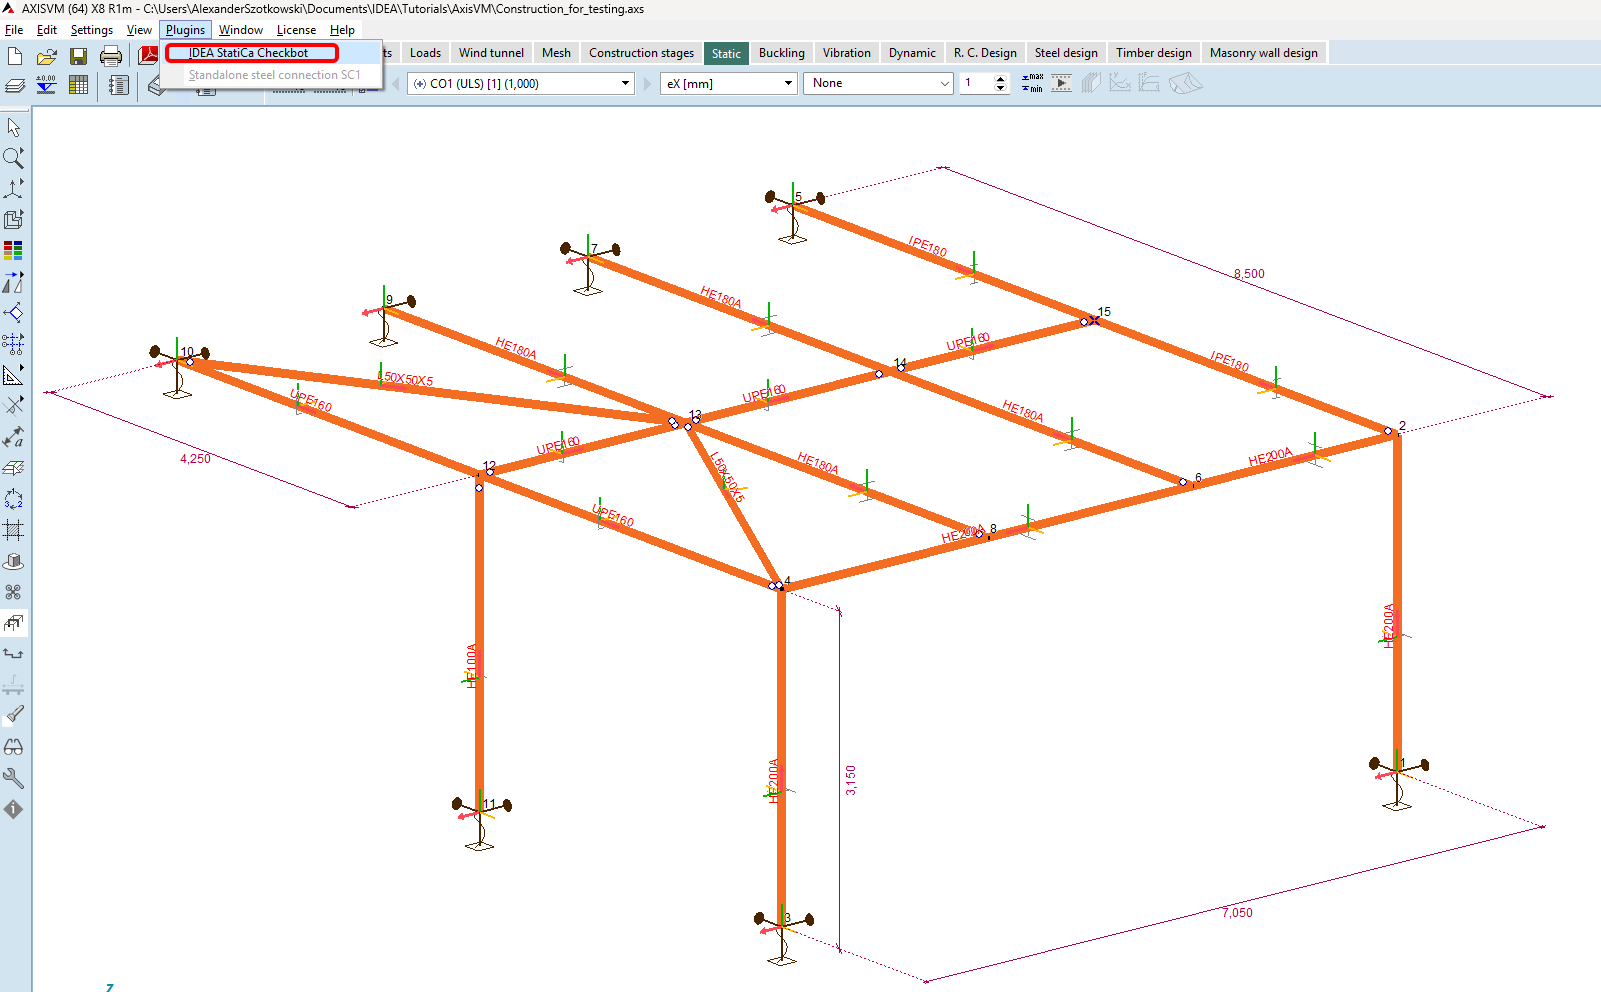
Task: Open the table browser icon
Action: [x=78, y=85]
